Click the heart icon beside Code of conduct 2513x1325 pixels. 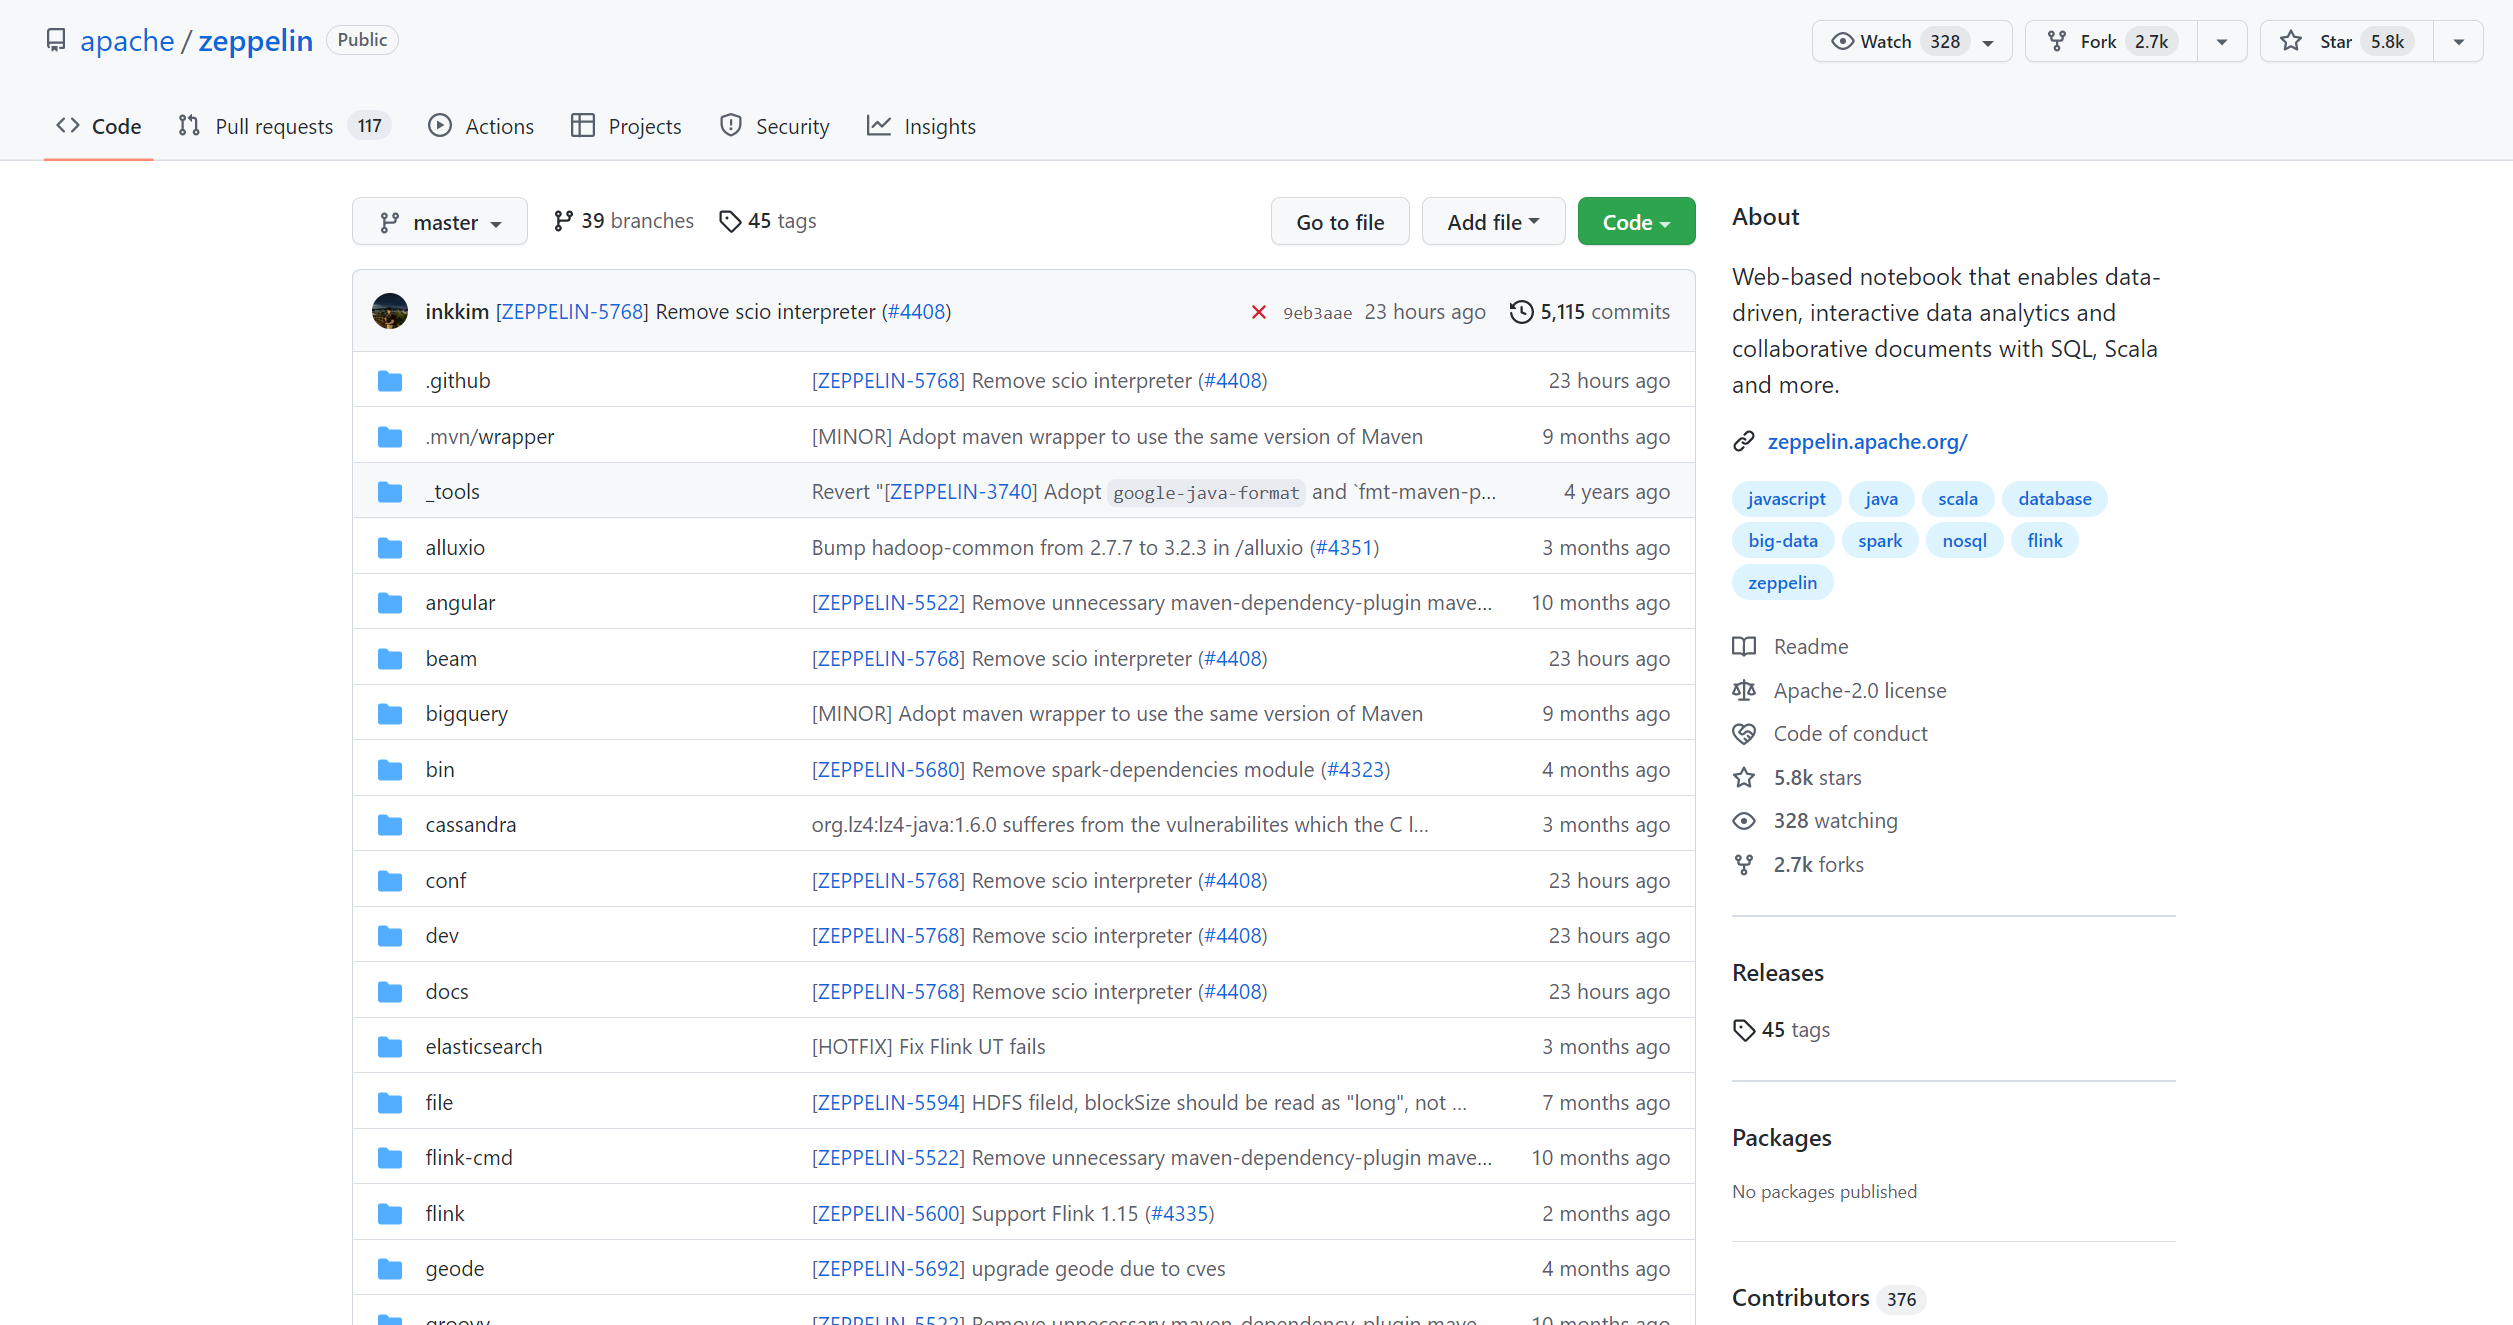coord(1744,734)
